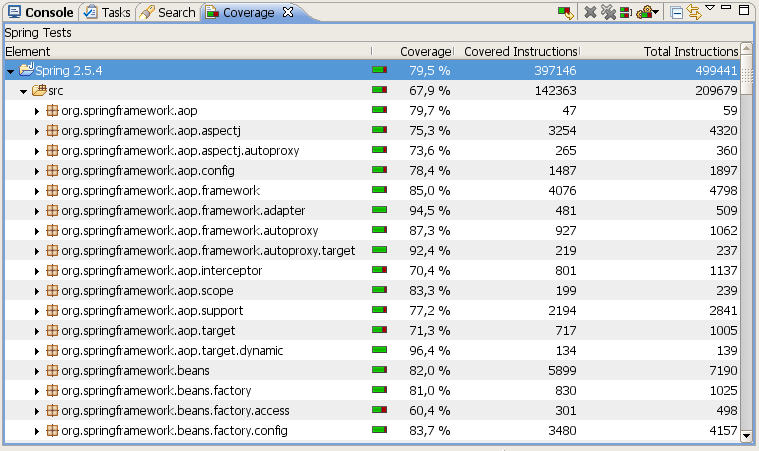Screen dimensions: 759x451
Task: Click covered instructions value 397146
Action: 555,71
